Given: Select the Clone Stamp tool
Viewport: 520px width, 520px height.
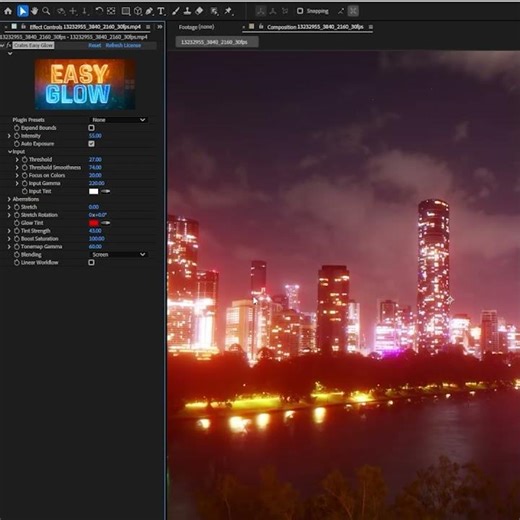Looking at the screenshot, I should [x=187, y=11].
